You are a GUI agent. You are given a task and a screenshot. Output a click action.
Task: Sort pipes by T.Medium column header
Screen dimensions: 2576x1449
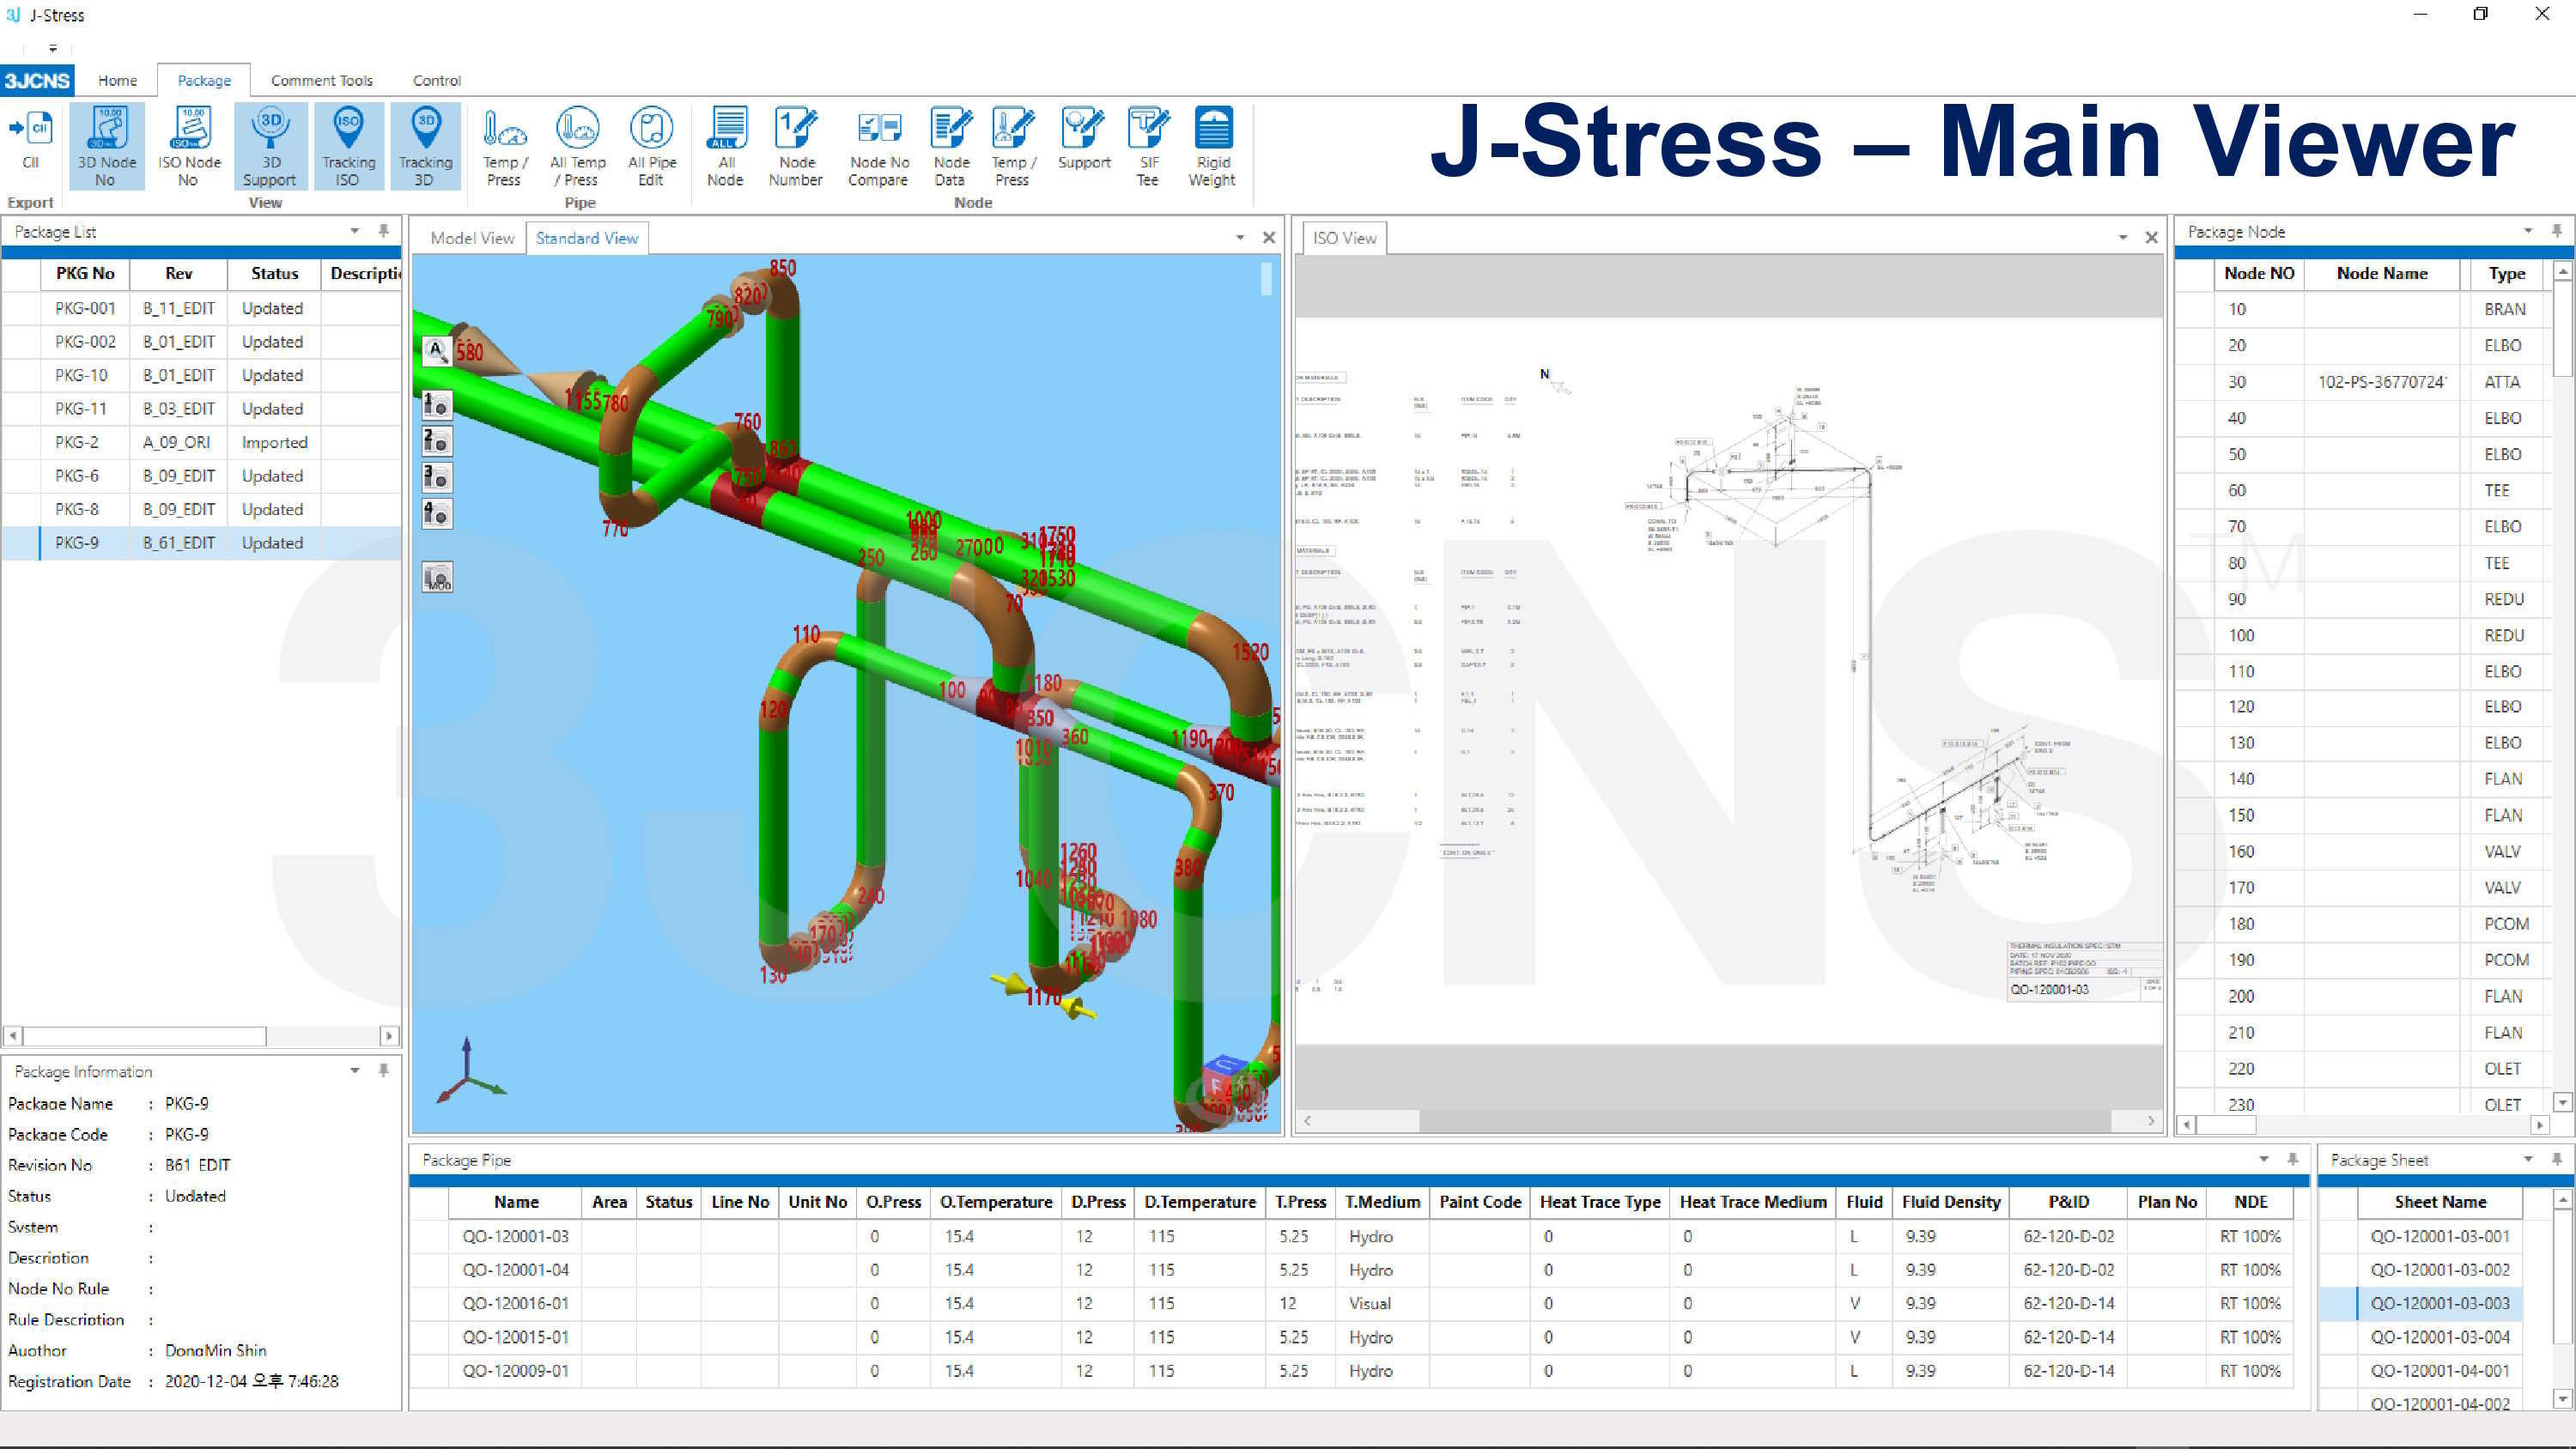(1382, 1202)
